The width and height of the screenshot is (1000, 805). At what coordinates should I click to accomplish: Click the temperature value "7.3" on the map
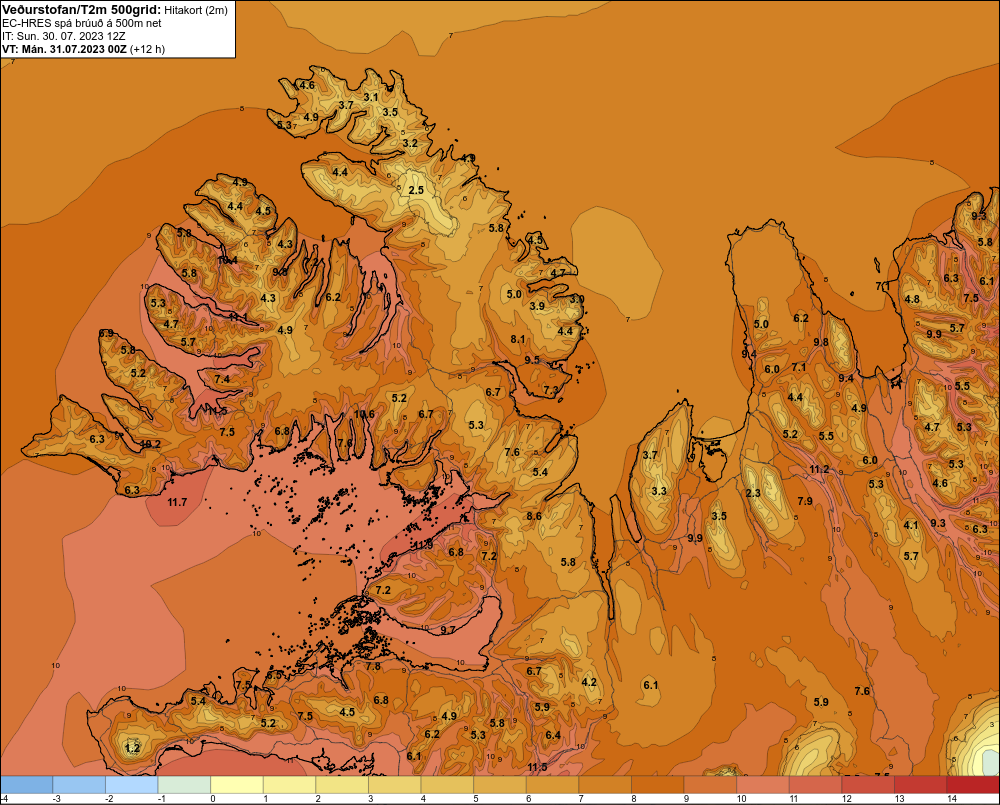click(x=551, y=390)
